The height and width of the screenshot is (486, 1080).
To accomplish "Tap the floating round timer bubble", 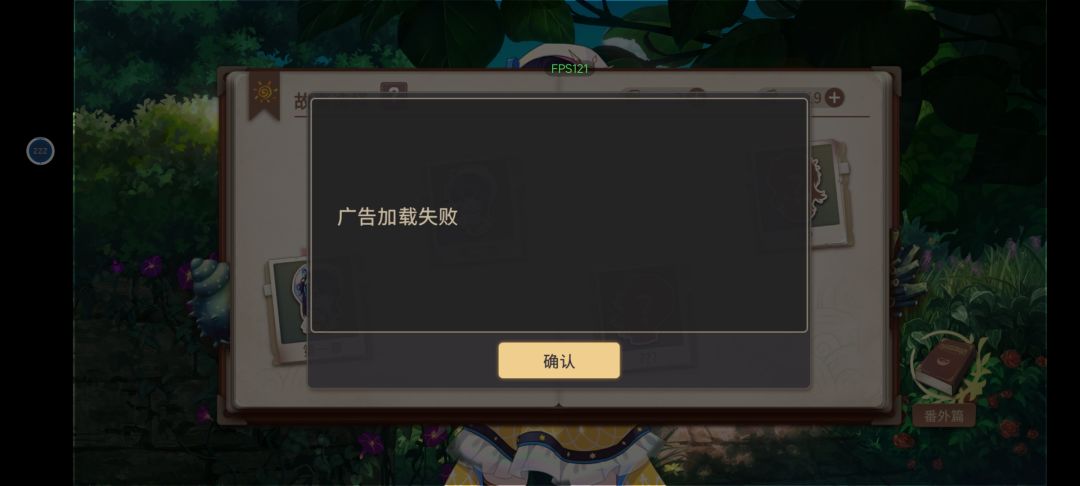I will pyautogui.click(x=40, y=151).
